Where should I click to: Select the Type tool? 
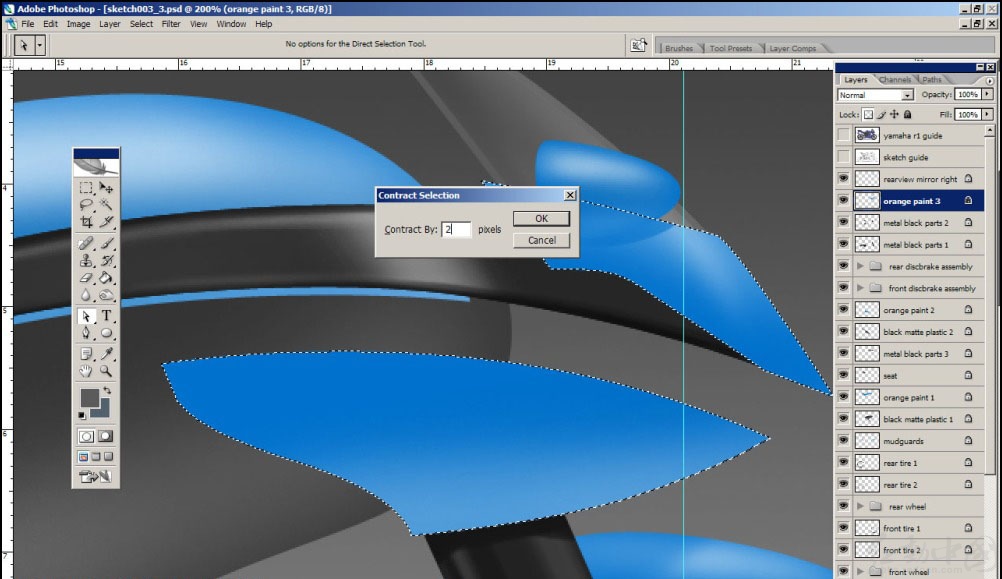click(x=106, y=316)
